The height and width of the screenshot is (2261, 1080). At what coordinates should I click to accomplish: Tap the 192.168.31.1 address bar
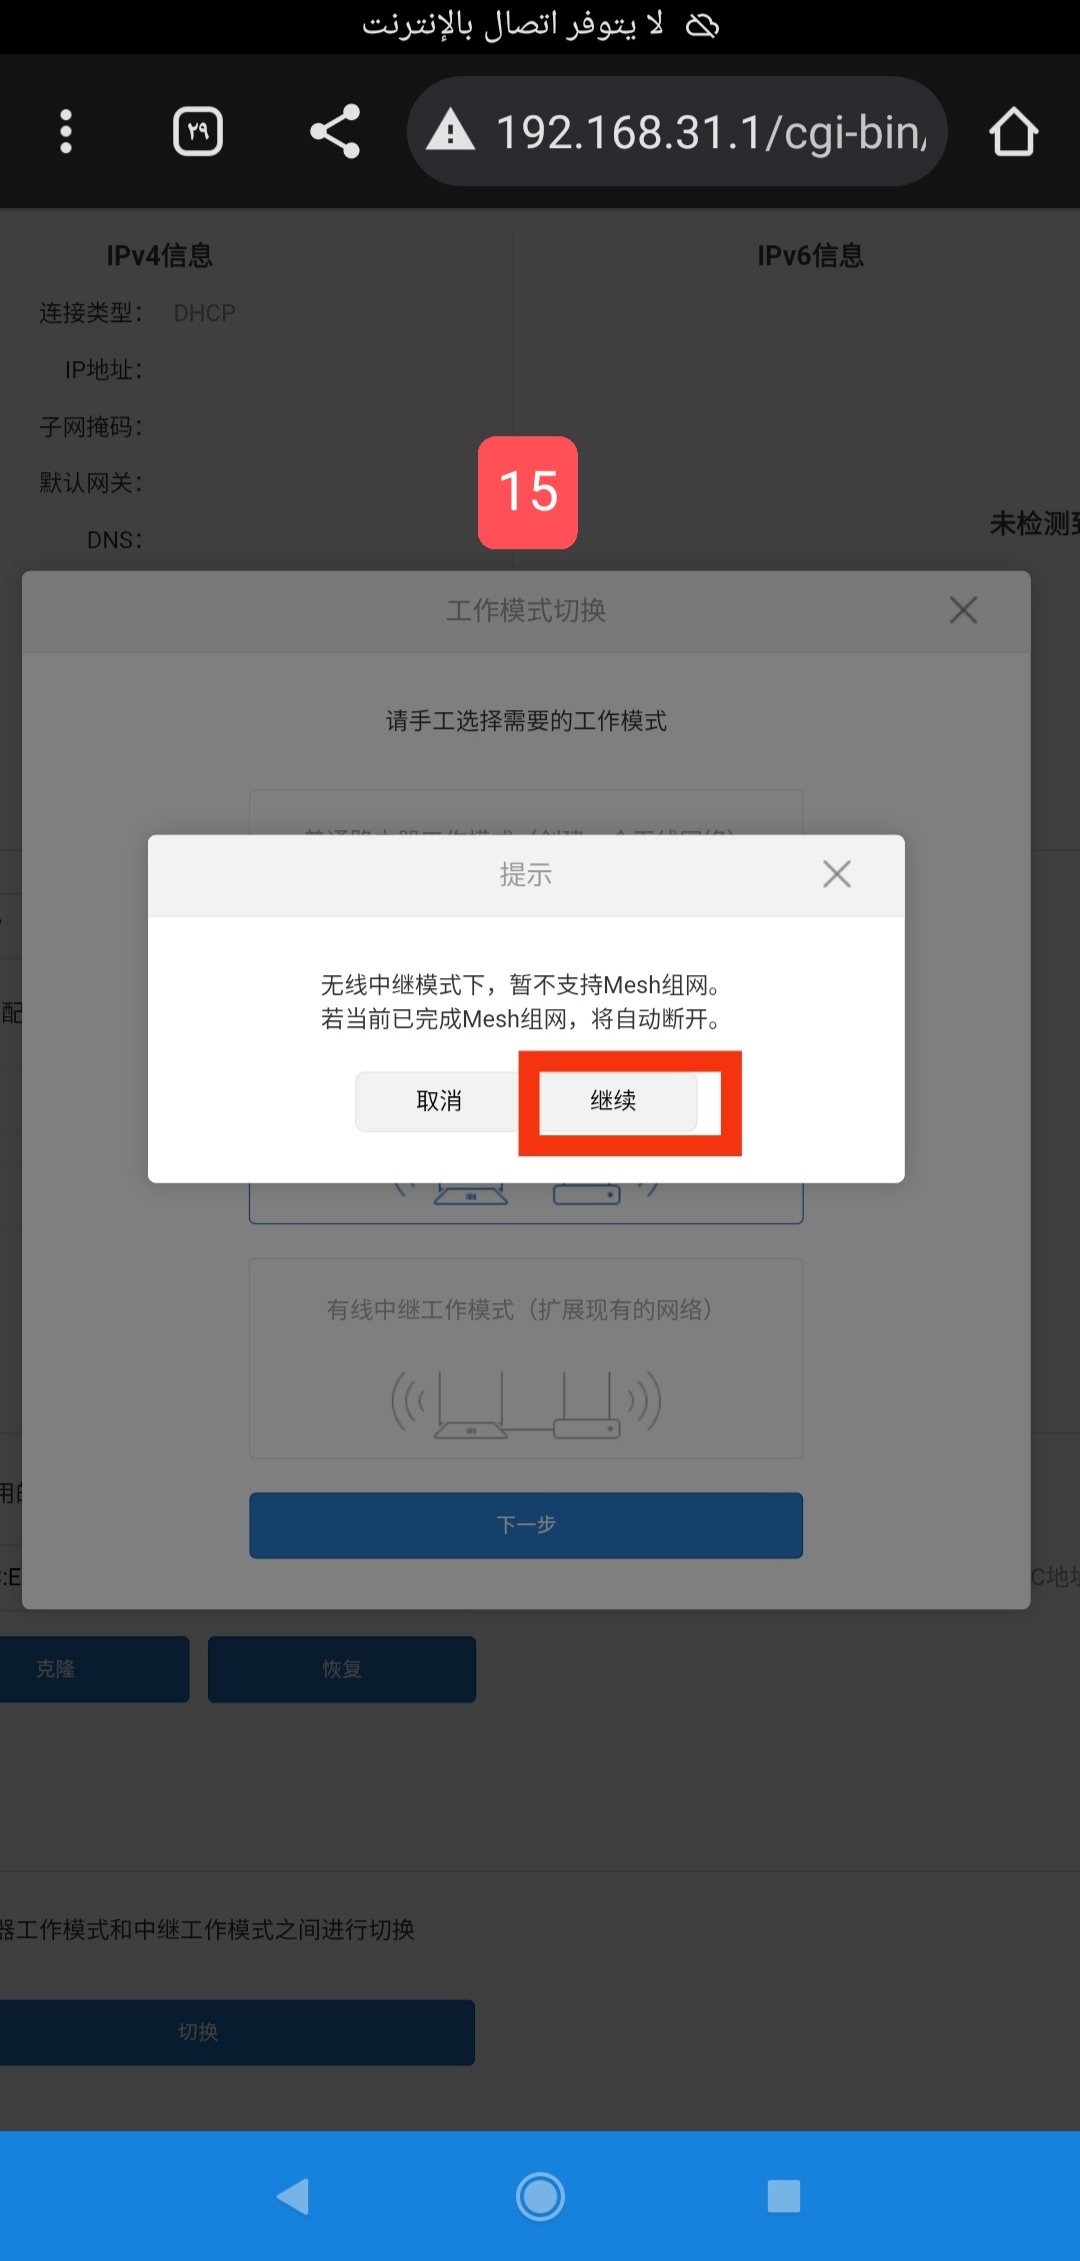tap(677, 131)
